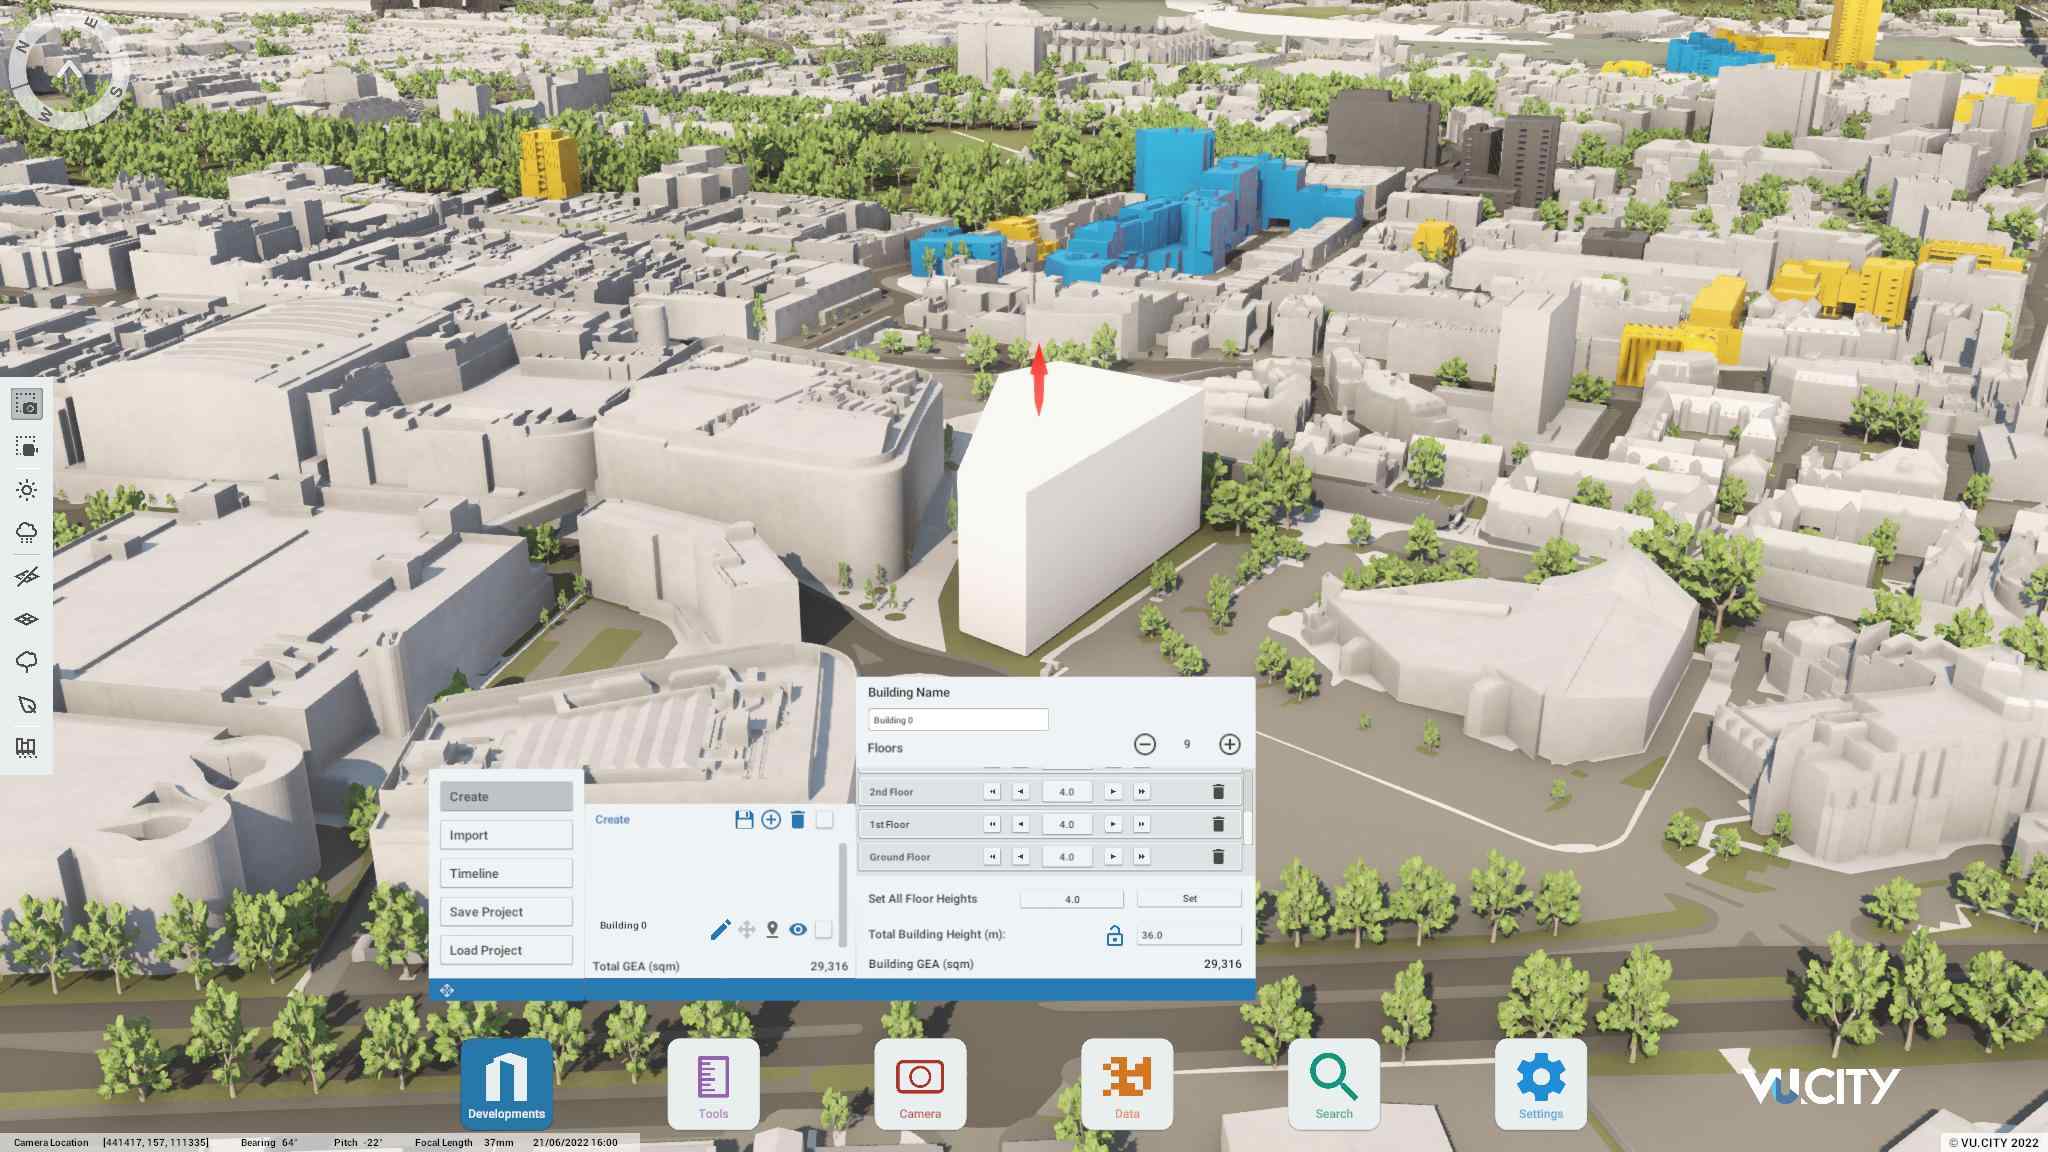Image resolution: width=2048 pixels, height=1152 pixels.
Task: Check the checkbox next to Building 0
Action: [x=823, y=928]
